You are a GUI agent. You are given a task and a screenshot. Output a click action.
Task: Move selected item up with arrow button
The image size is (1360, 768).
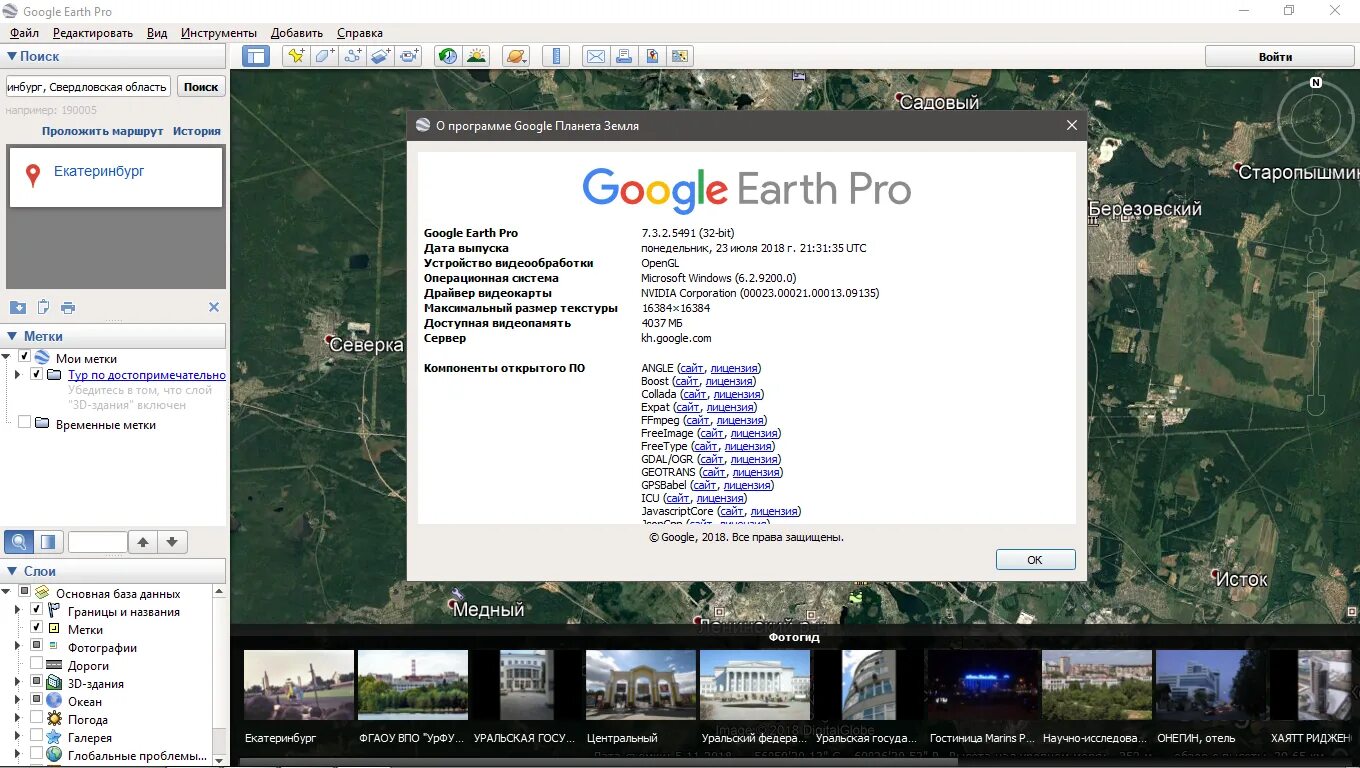(x=143, y=542)
